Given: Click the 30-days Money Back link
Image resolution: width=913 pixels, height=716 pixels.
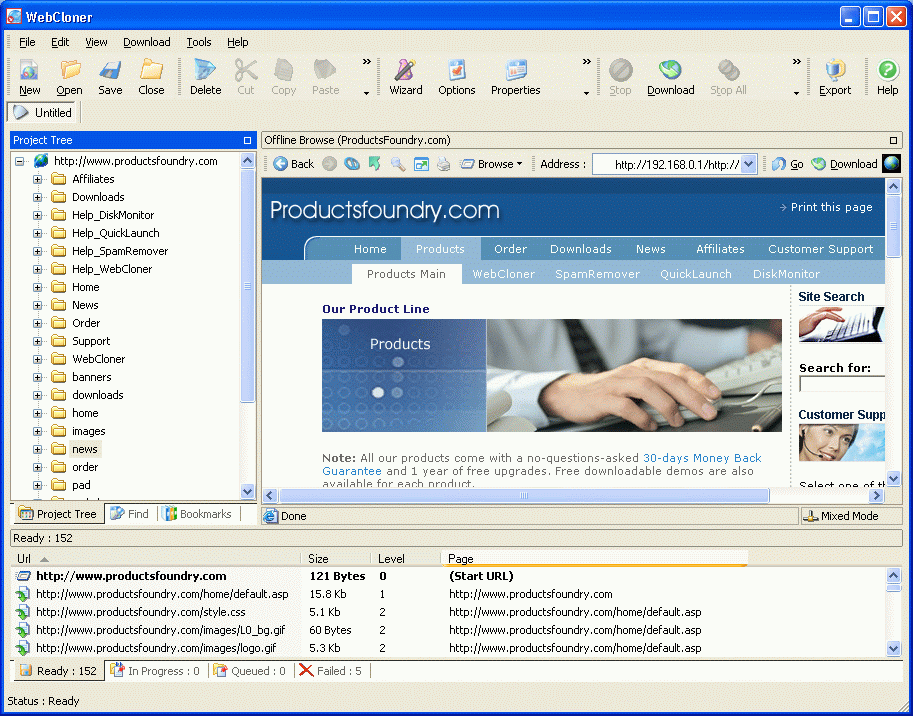Looking at the screenshot, I should click(702, 458).
